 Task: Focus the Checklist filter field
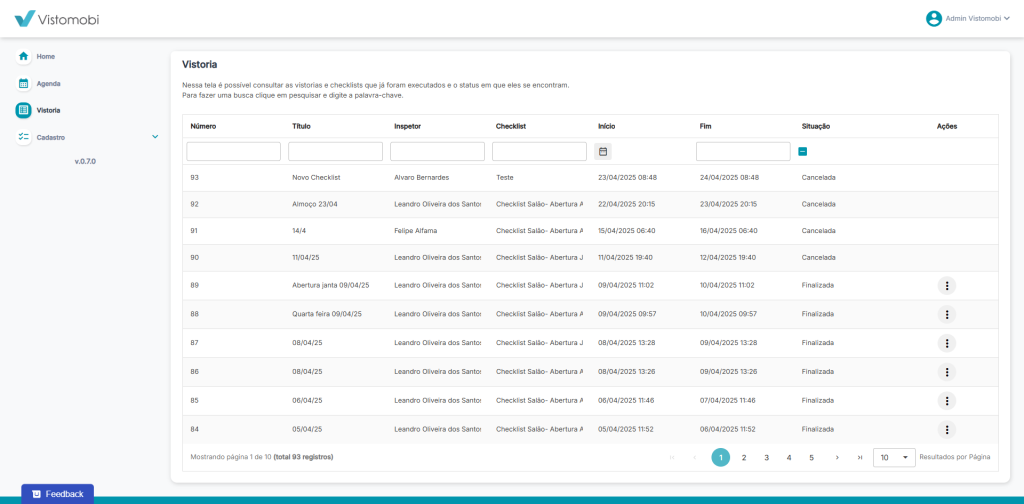pyautogui.click(x=539, y=151)
